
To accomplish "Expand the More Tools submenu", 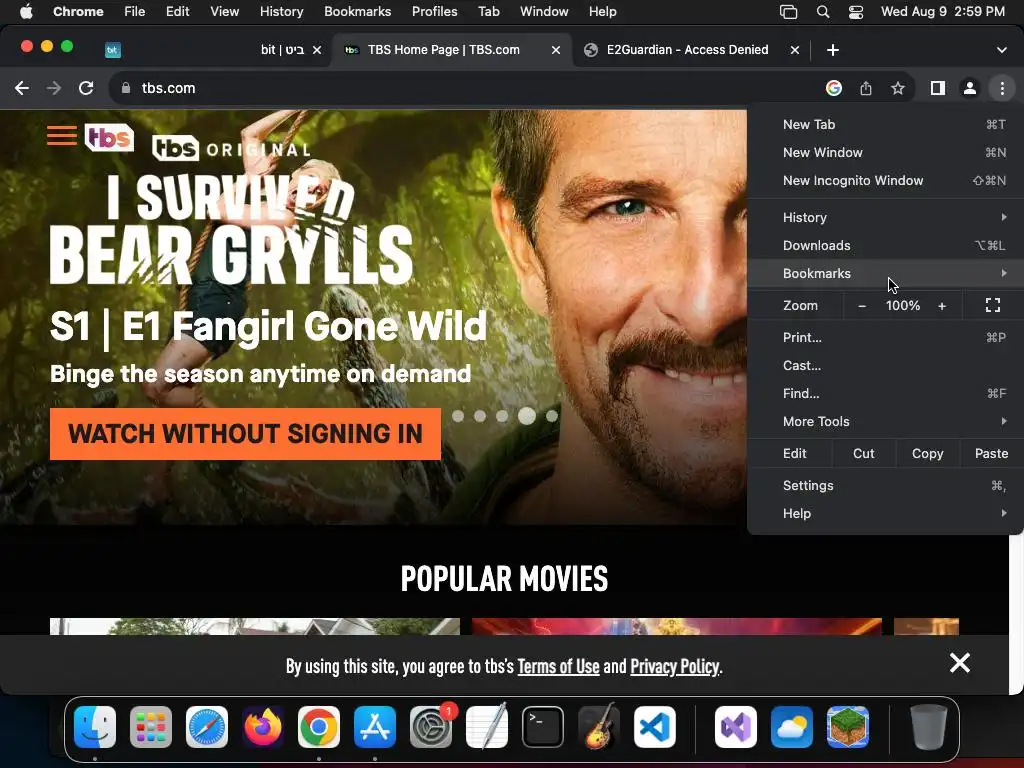I will (884, 422).
